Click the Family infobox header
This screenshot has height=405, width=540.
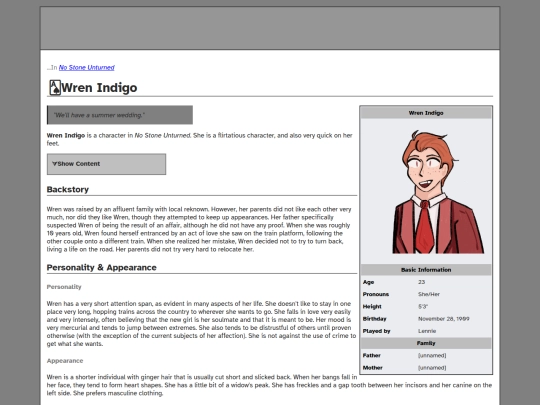point(426,343)
